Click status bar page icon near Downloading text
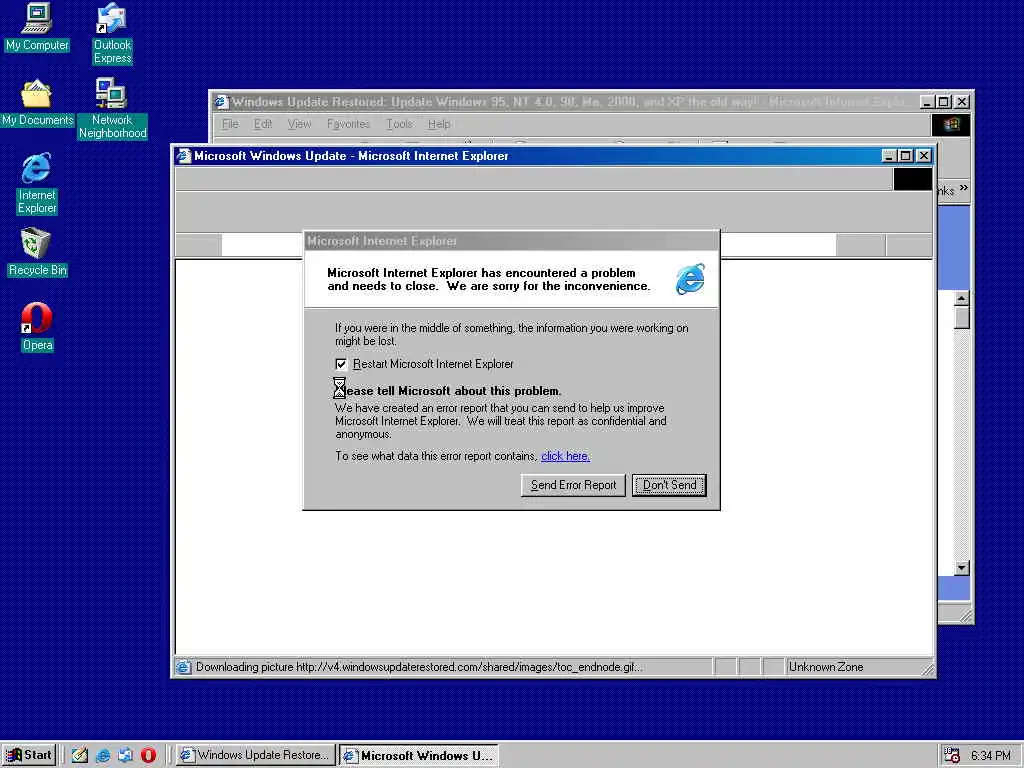1024x768 pixels. tap(184, 667)
